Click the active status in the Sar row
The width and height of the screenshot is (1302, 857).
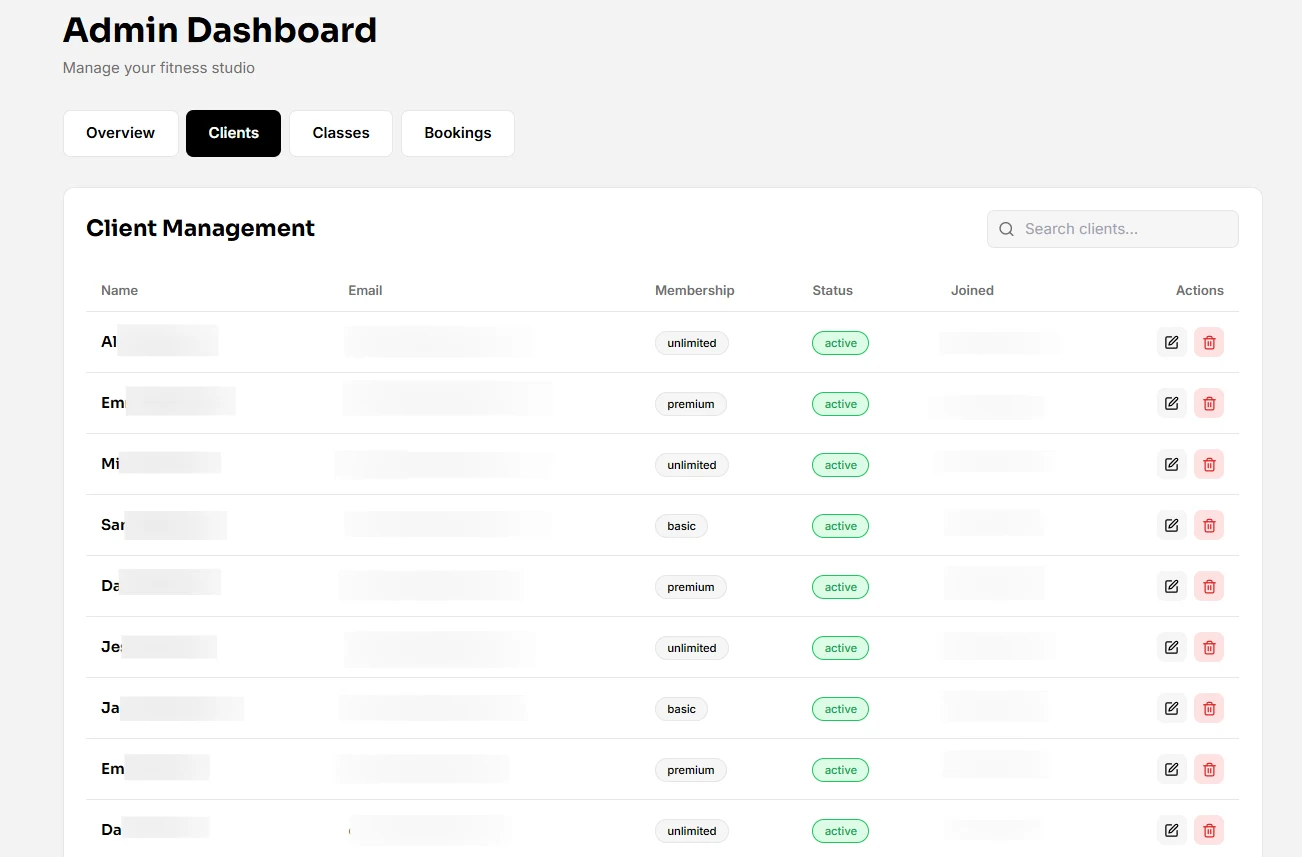841,526
